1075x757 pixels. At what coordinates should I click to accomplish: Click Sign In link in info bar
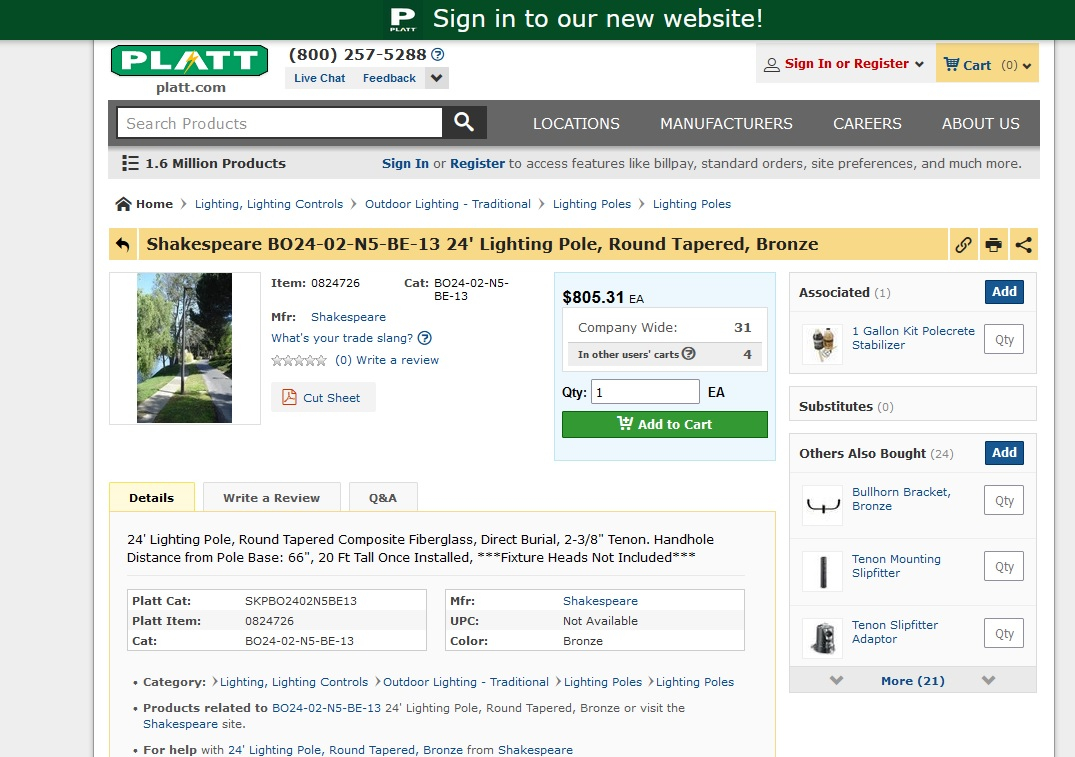point(405,163)
